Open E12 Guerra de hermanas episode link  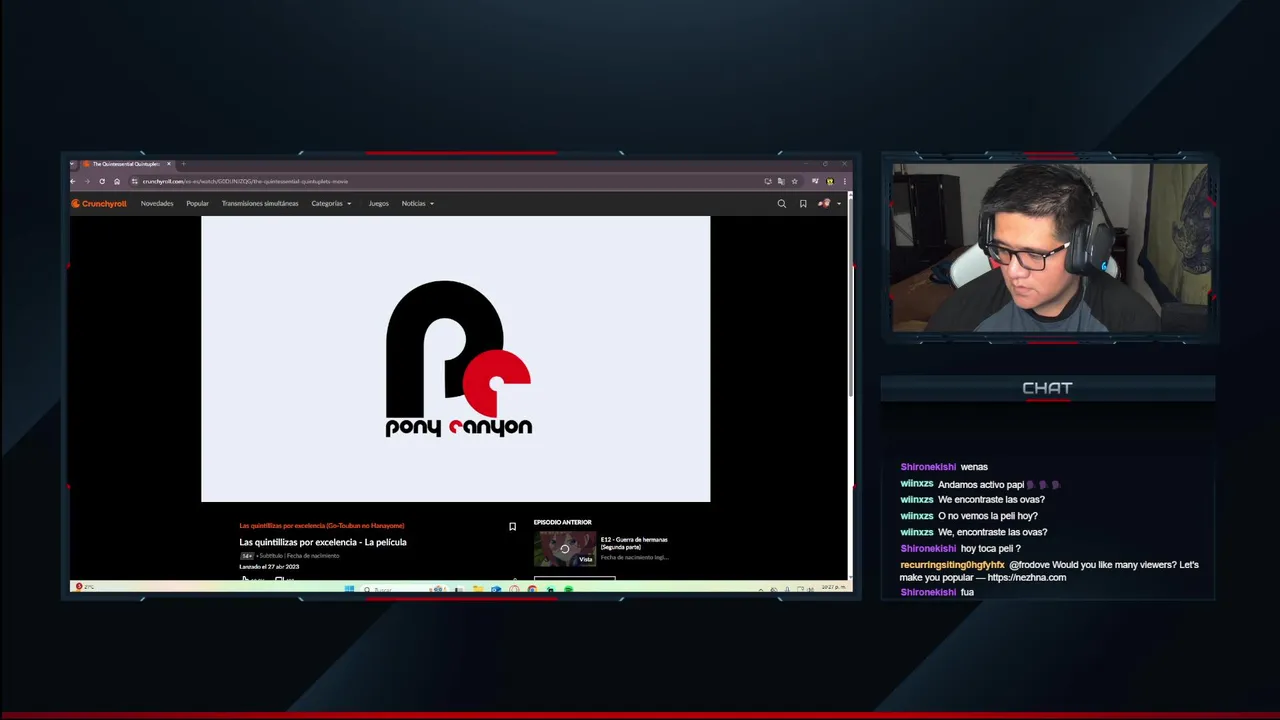(634, 543)
